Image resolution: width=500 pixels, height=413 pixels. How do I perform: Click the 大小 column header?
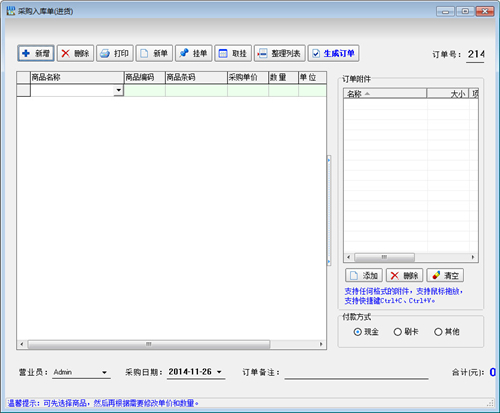(x=448, y=94)
